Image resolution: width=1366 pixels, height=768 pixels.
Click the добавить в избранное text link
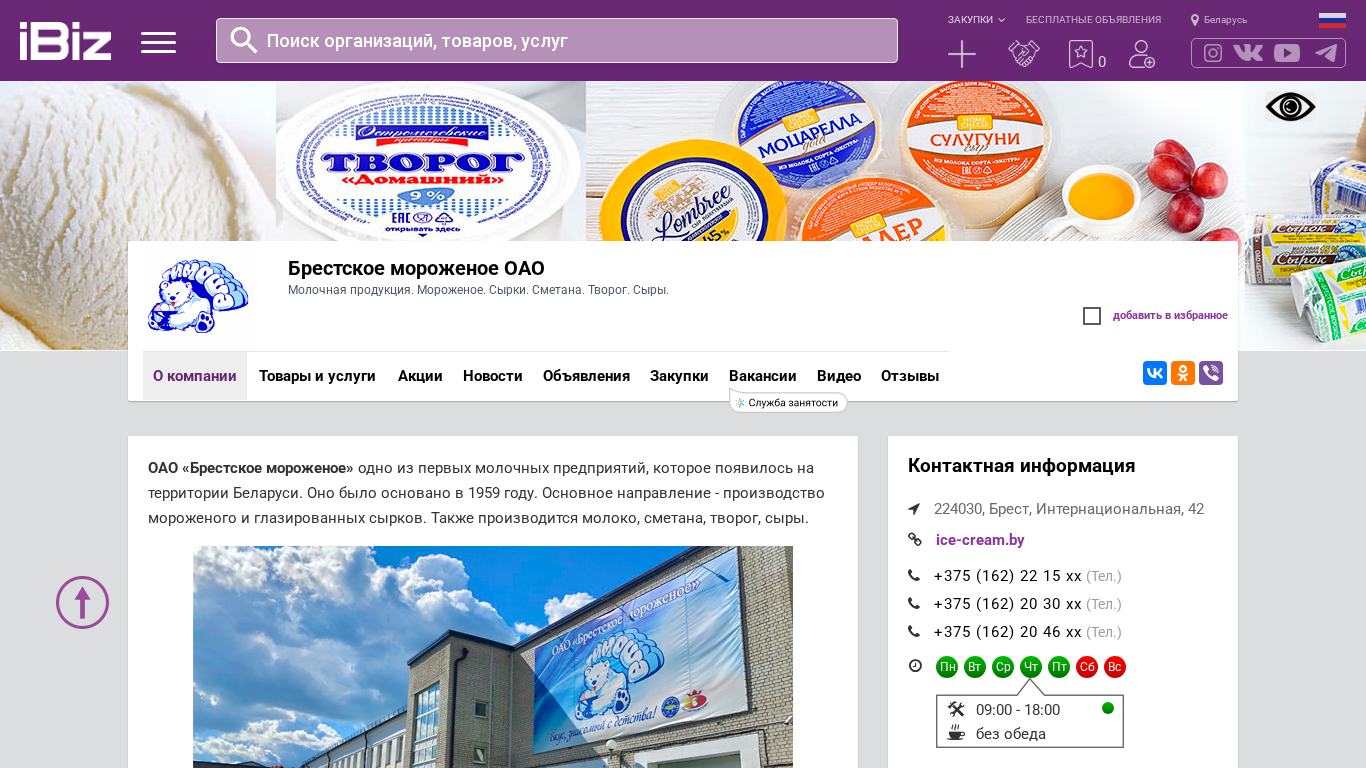pos(1170,316)
